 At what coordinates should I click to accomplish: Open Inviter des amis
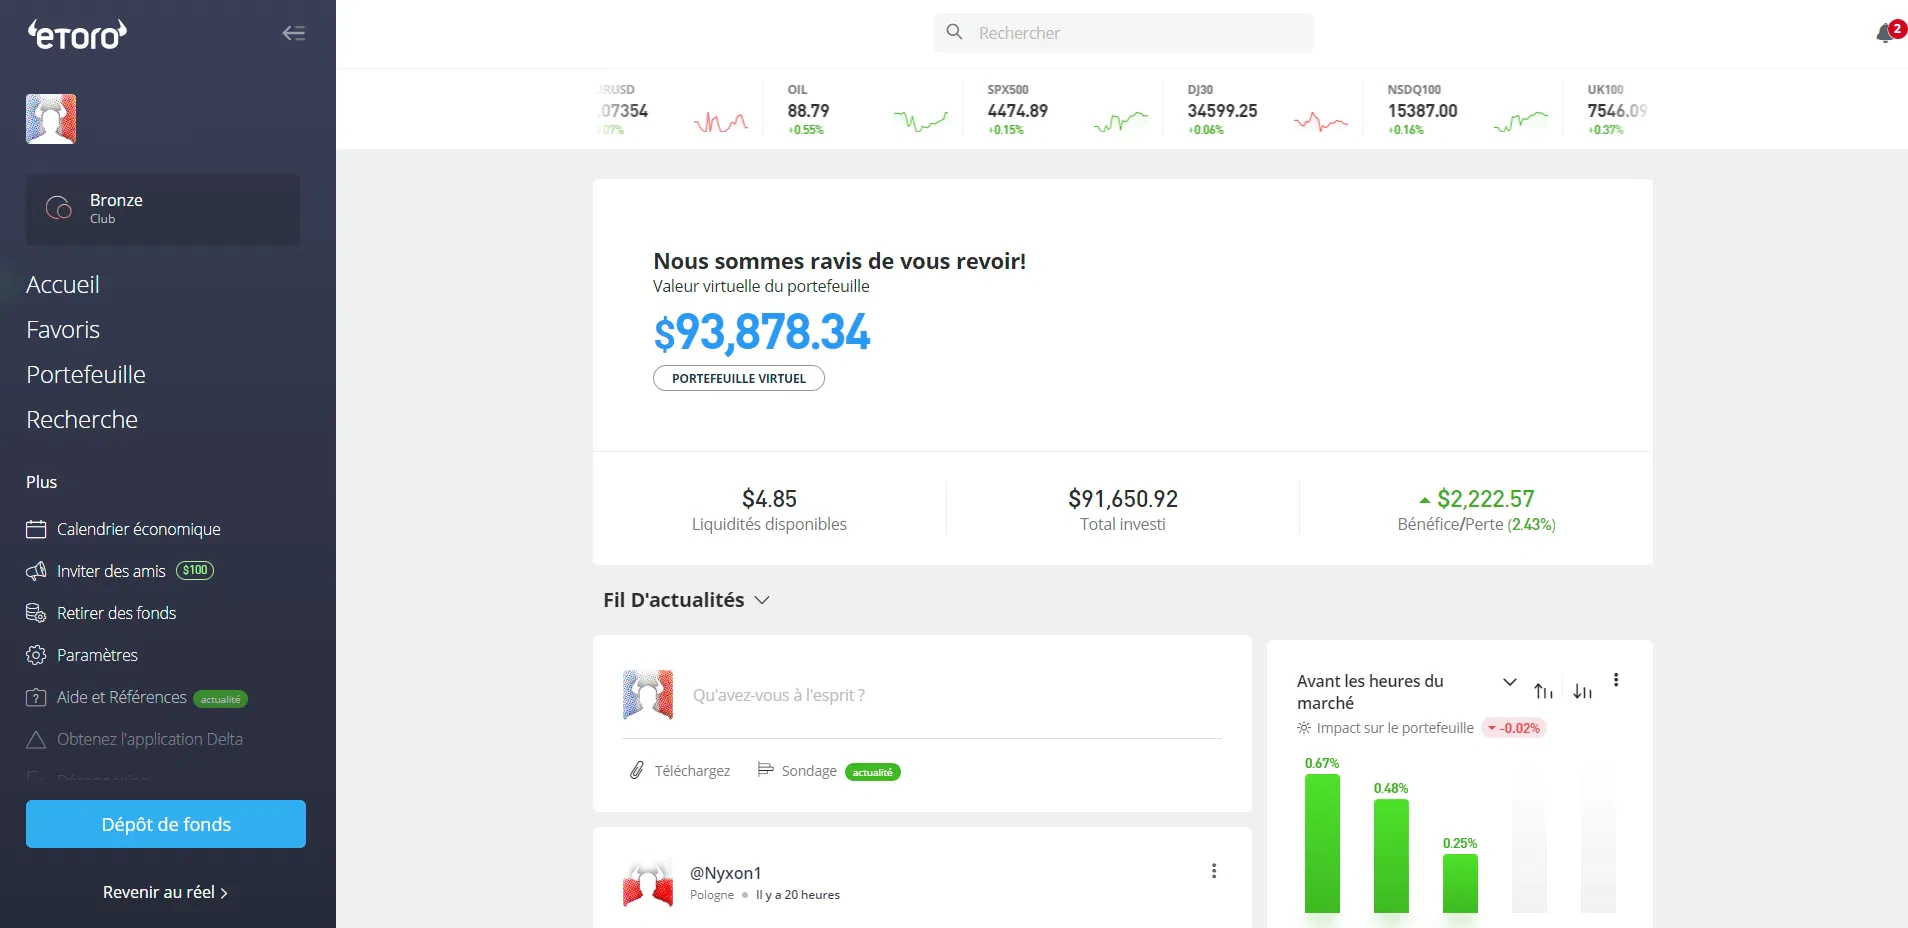click(x=111, y=571)
